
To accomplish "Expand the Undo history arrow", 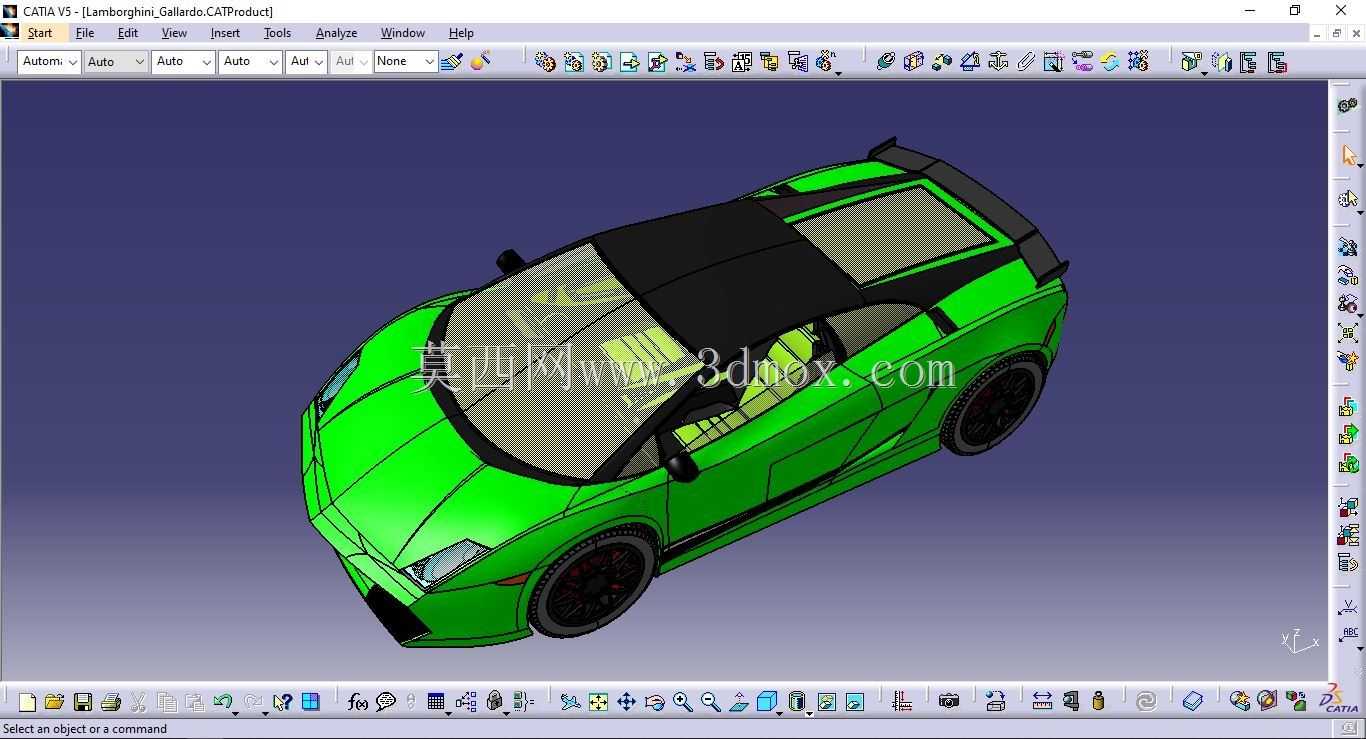I will pyautogui.click(x=235, y=712).
